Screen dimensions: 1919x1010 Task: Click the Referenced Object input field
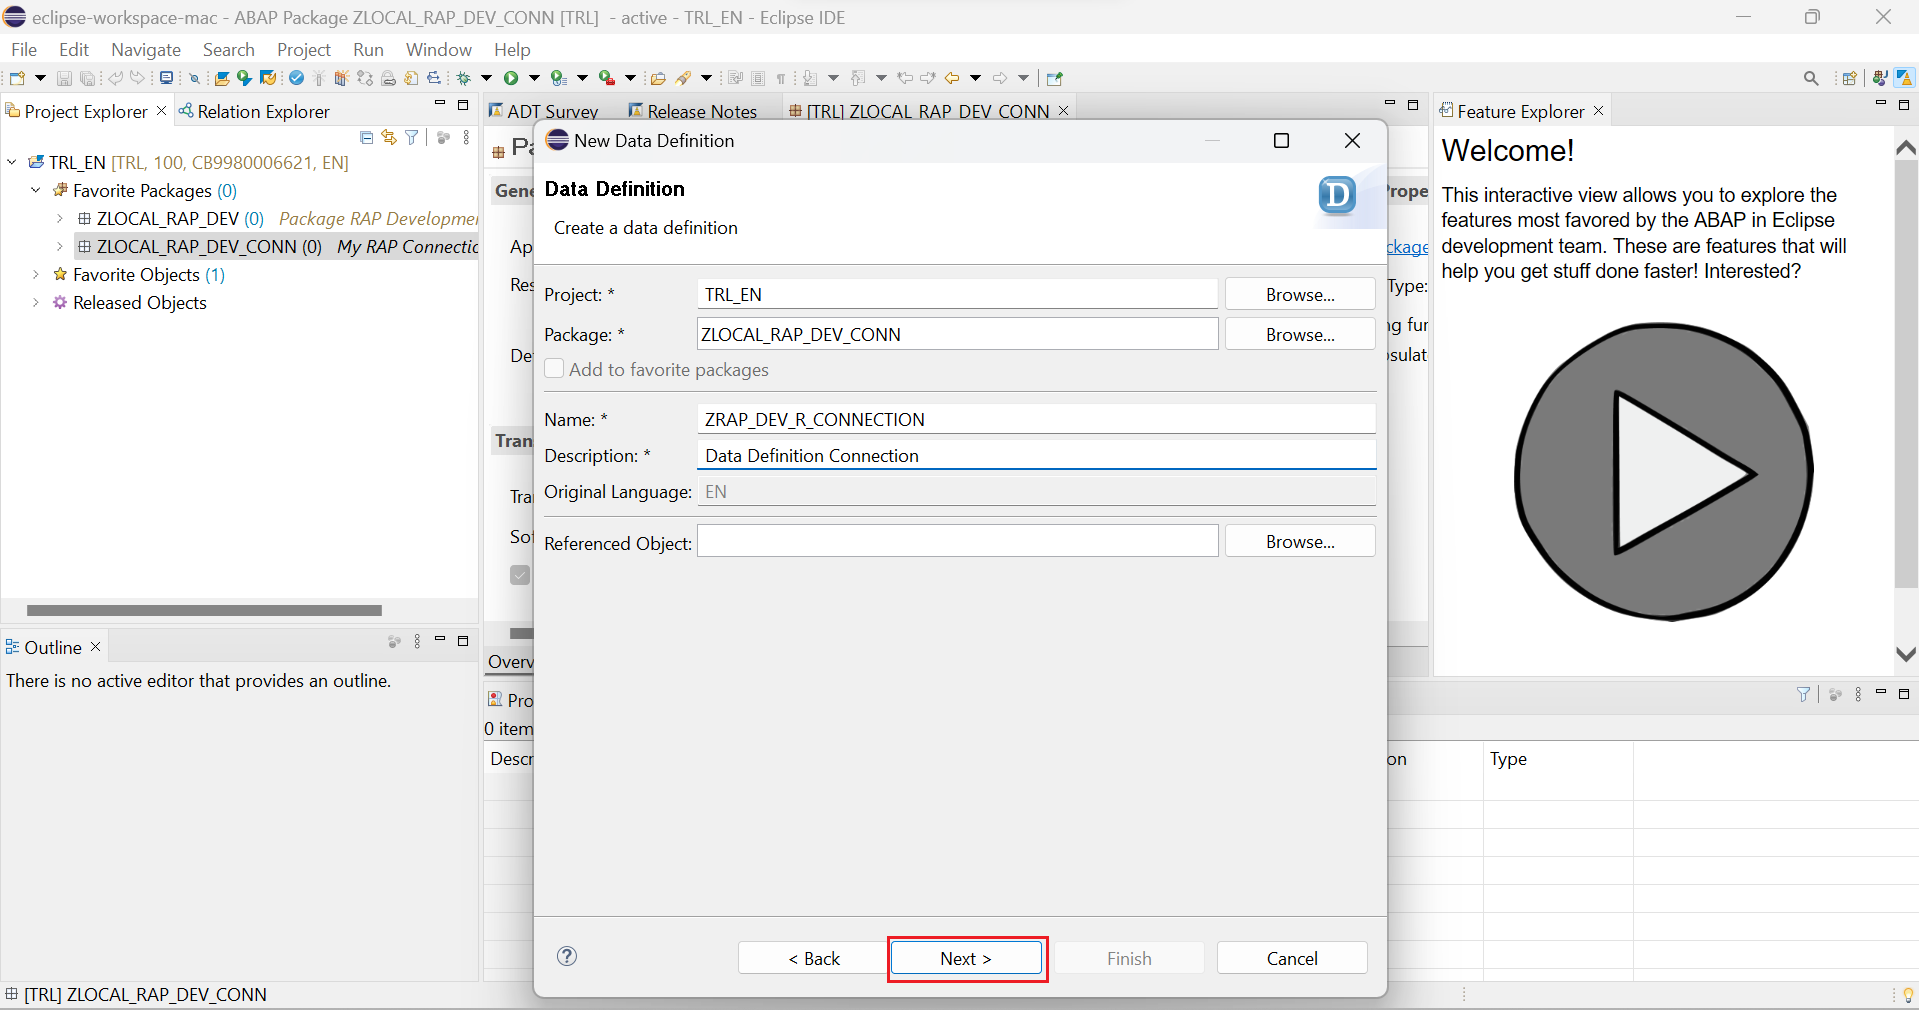point(957,542)
